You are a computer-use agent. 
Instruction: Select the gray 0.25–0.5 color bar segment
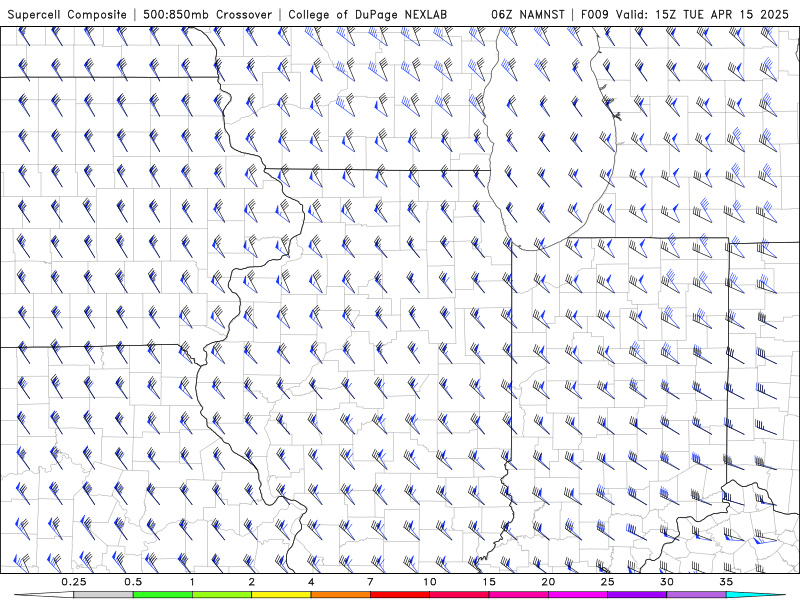coord(103,595)
